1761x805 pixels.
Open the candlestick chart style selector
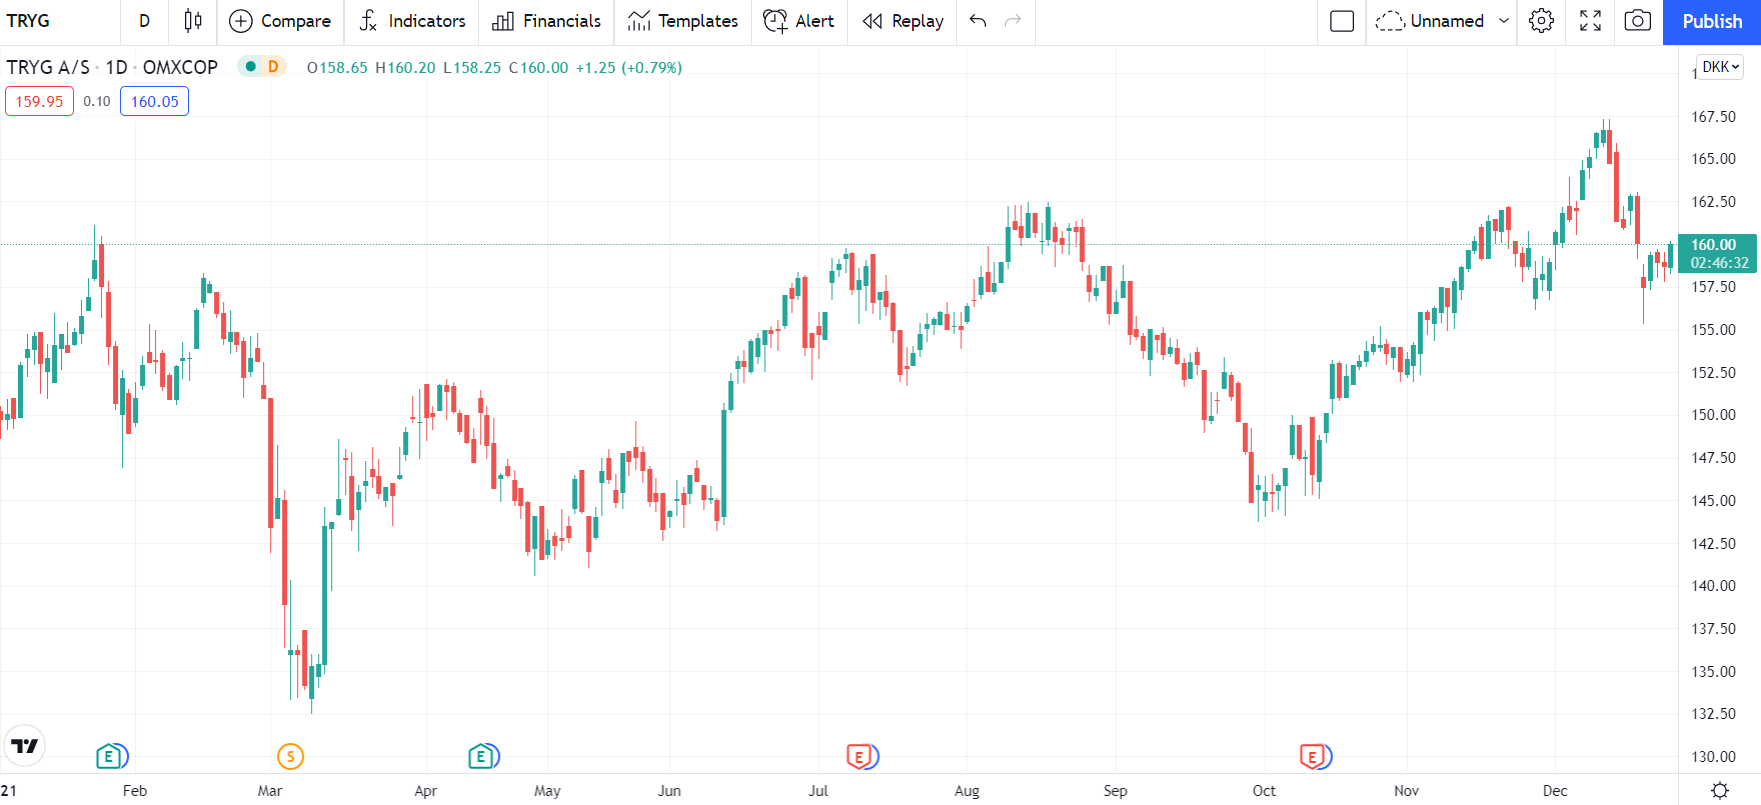click(x=193, y=21)
